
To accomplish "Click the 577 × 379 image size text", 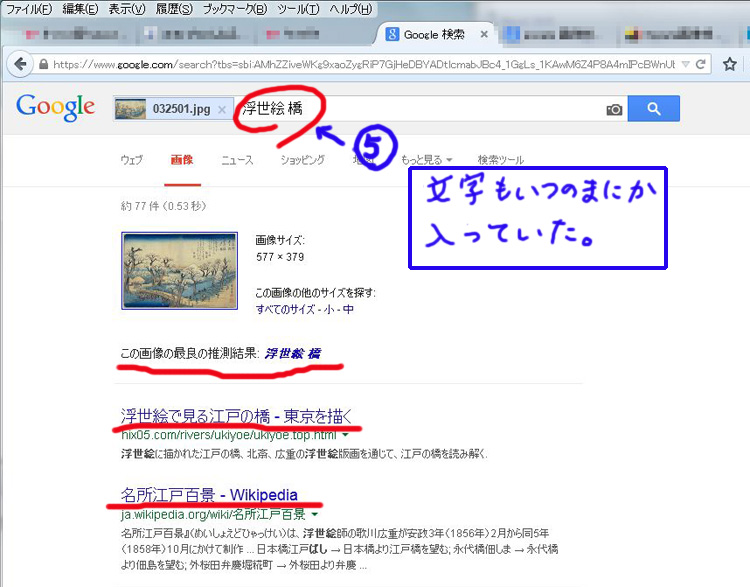I will pos(280,257).
